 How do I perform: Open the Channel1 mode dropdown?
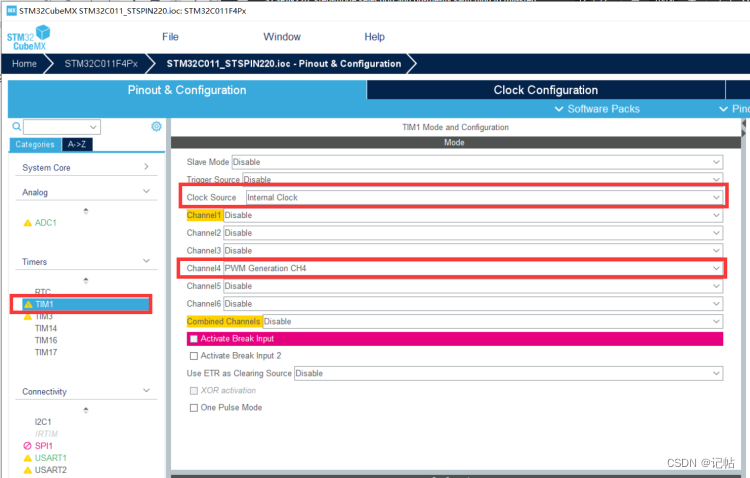pyautogui.click(x=473, y=215)
